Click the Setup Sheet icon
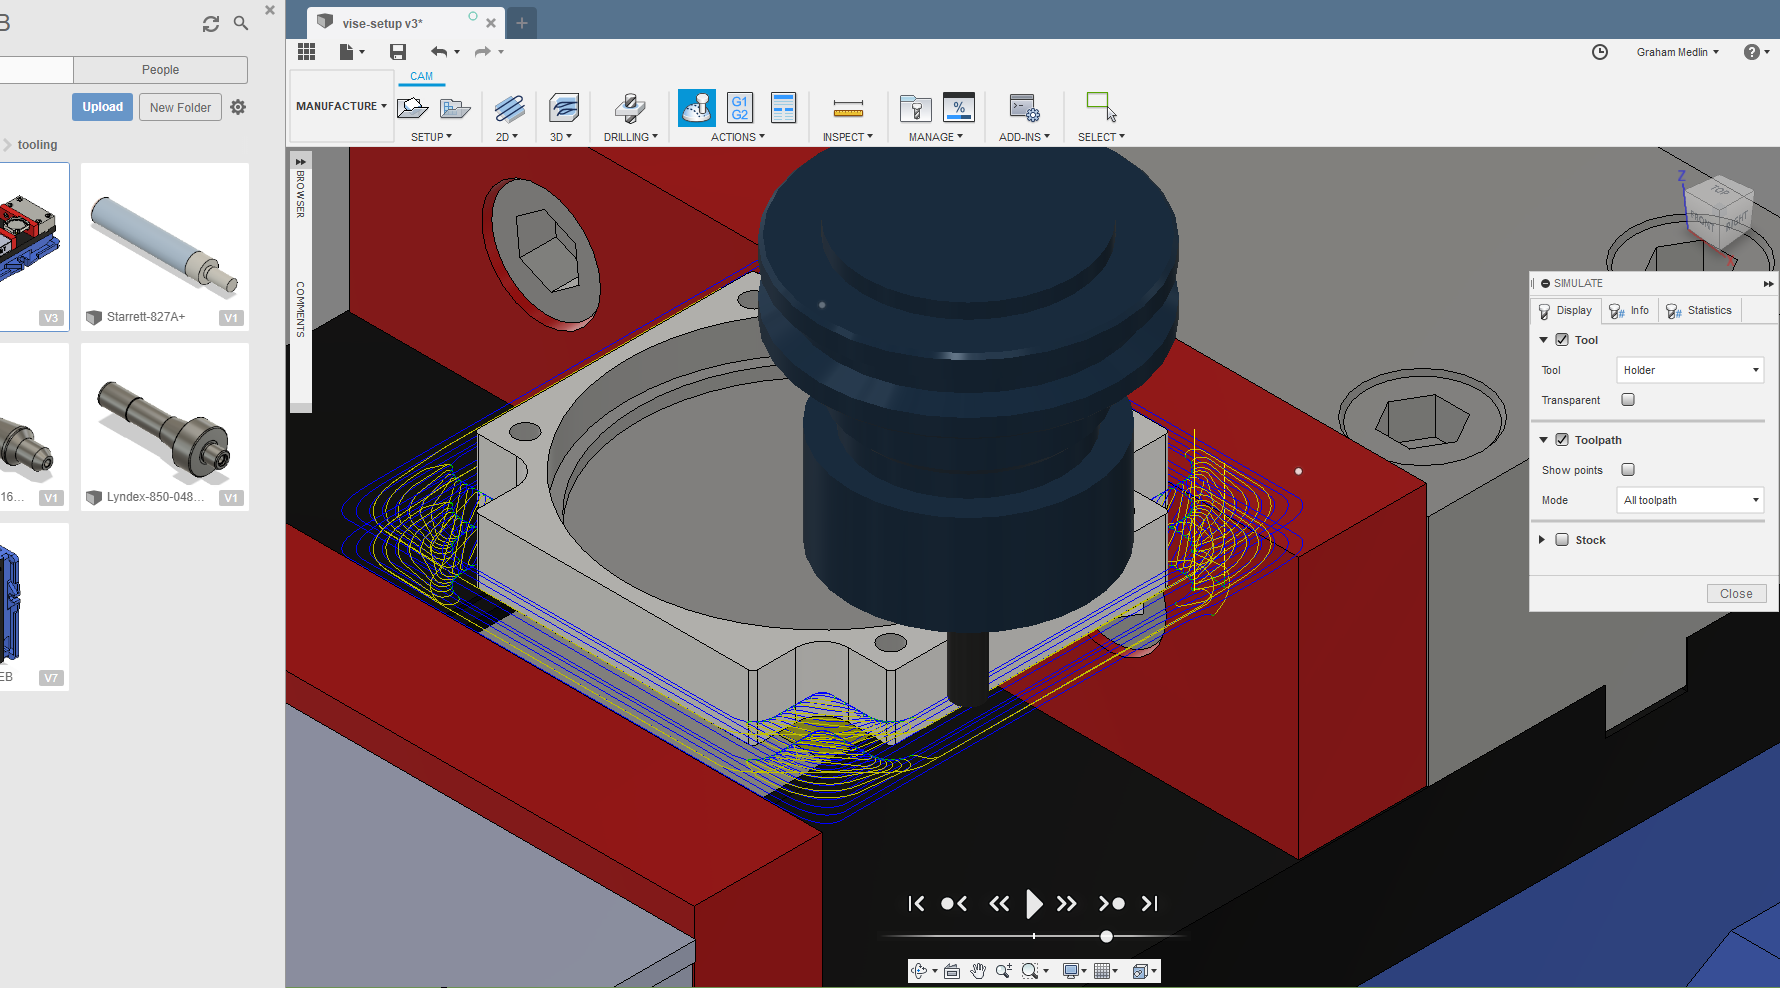 [x=784, y=108]
